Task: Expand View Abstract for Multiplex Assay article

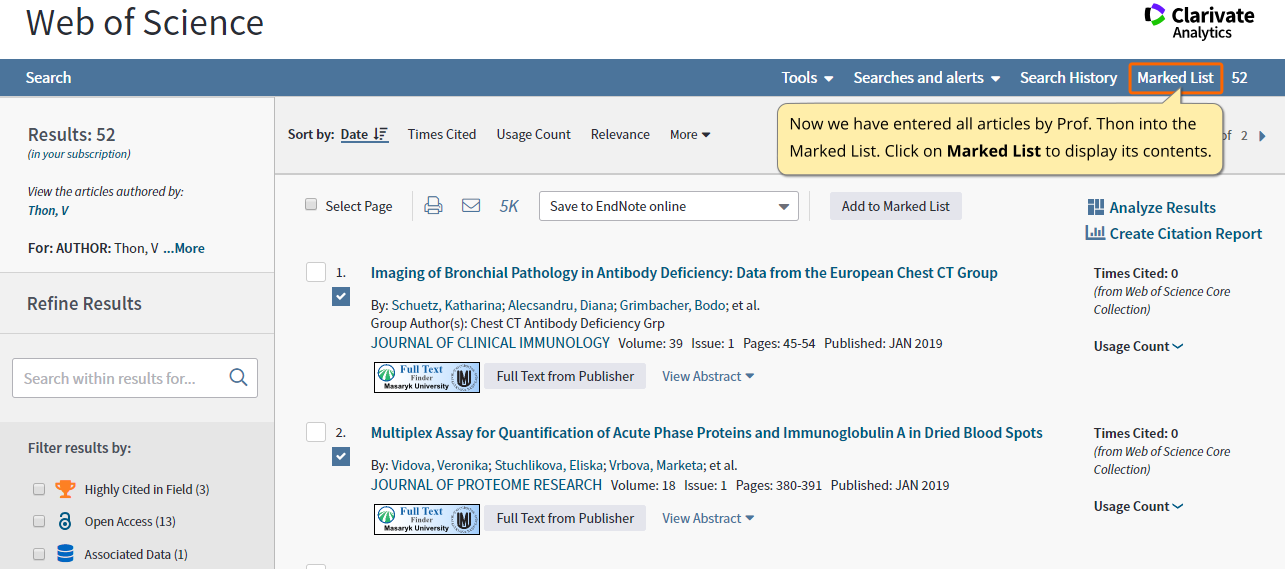Action: click(x=708, y=518)
